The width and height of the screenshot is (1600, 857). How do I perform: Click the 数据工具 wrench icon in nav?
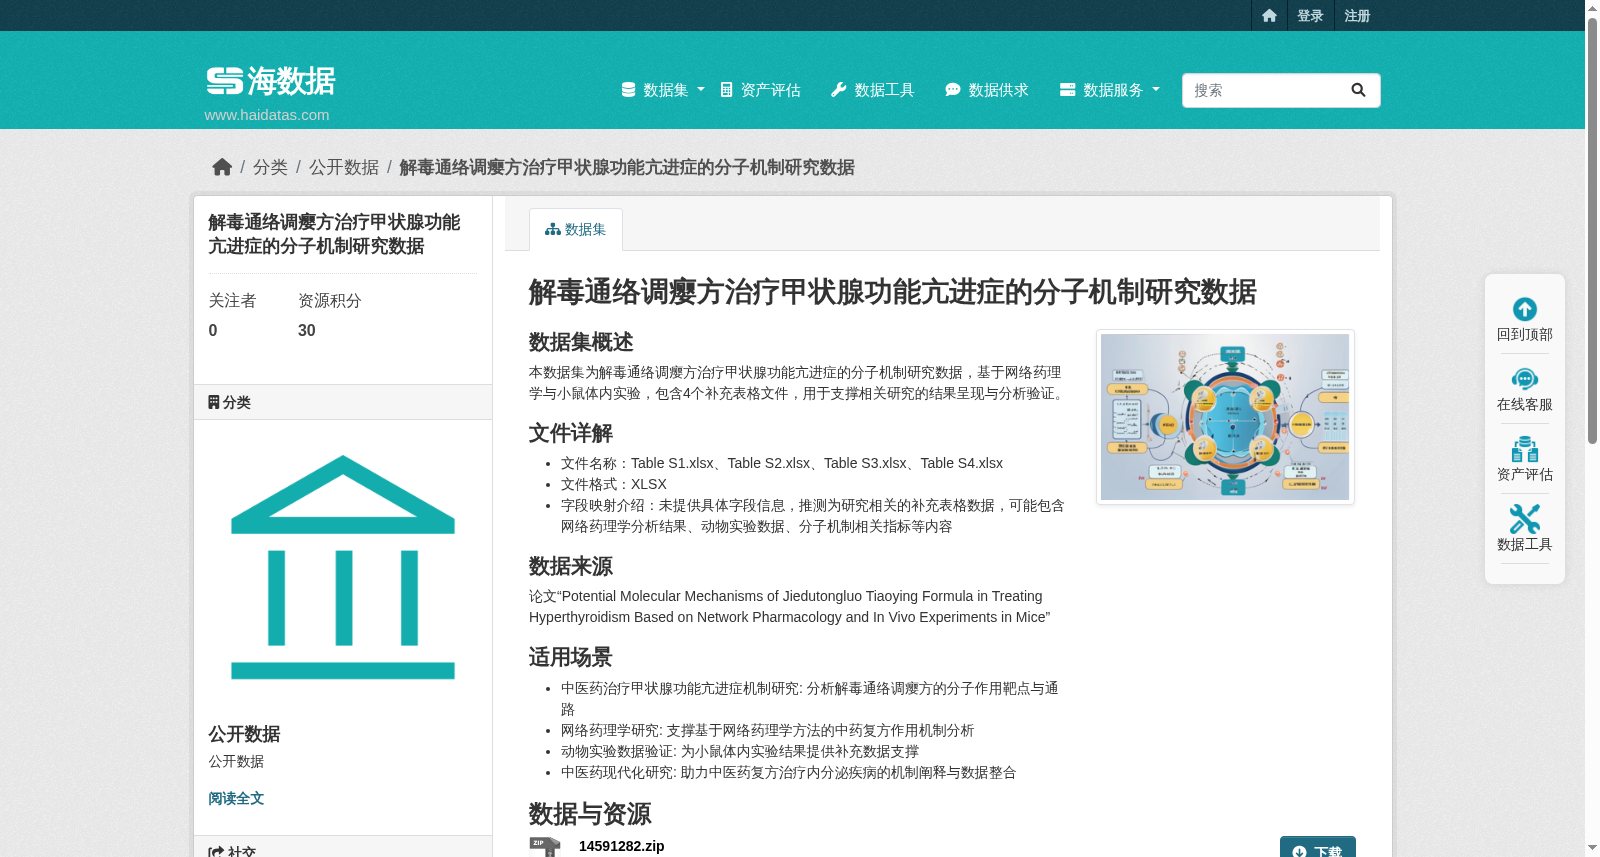(x=839, y=90)
